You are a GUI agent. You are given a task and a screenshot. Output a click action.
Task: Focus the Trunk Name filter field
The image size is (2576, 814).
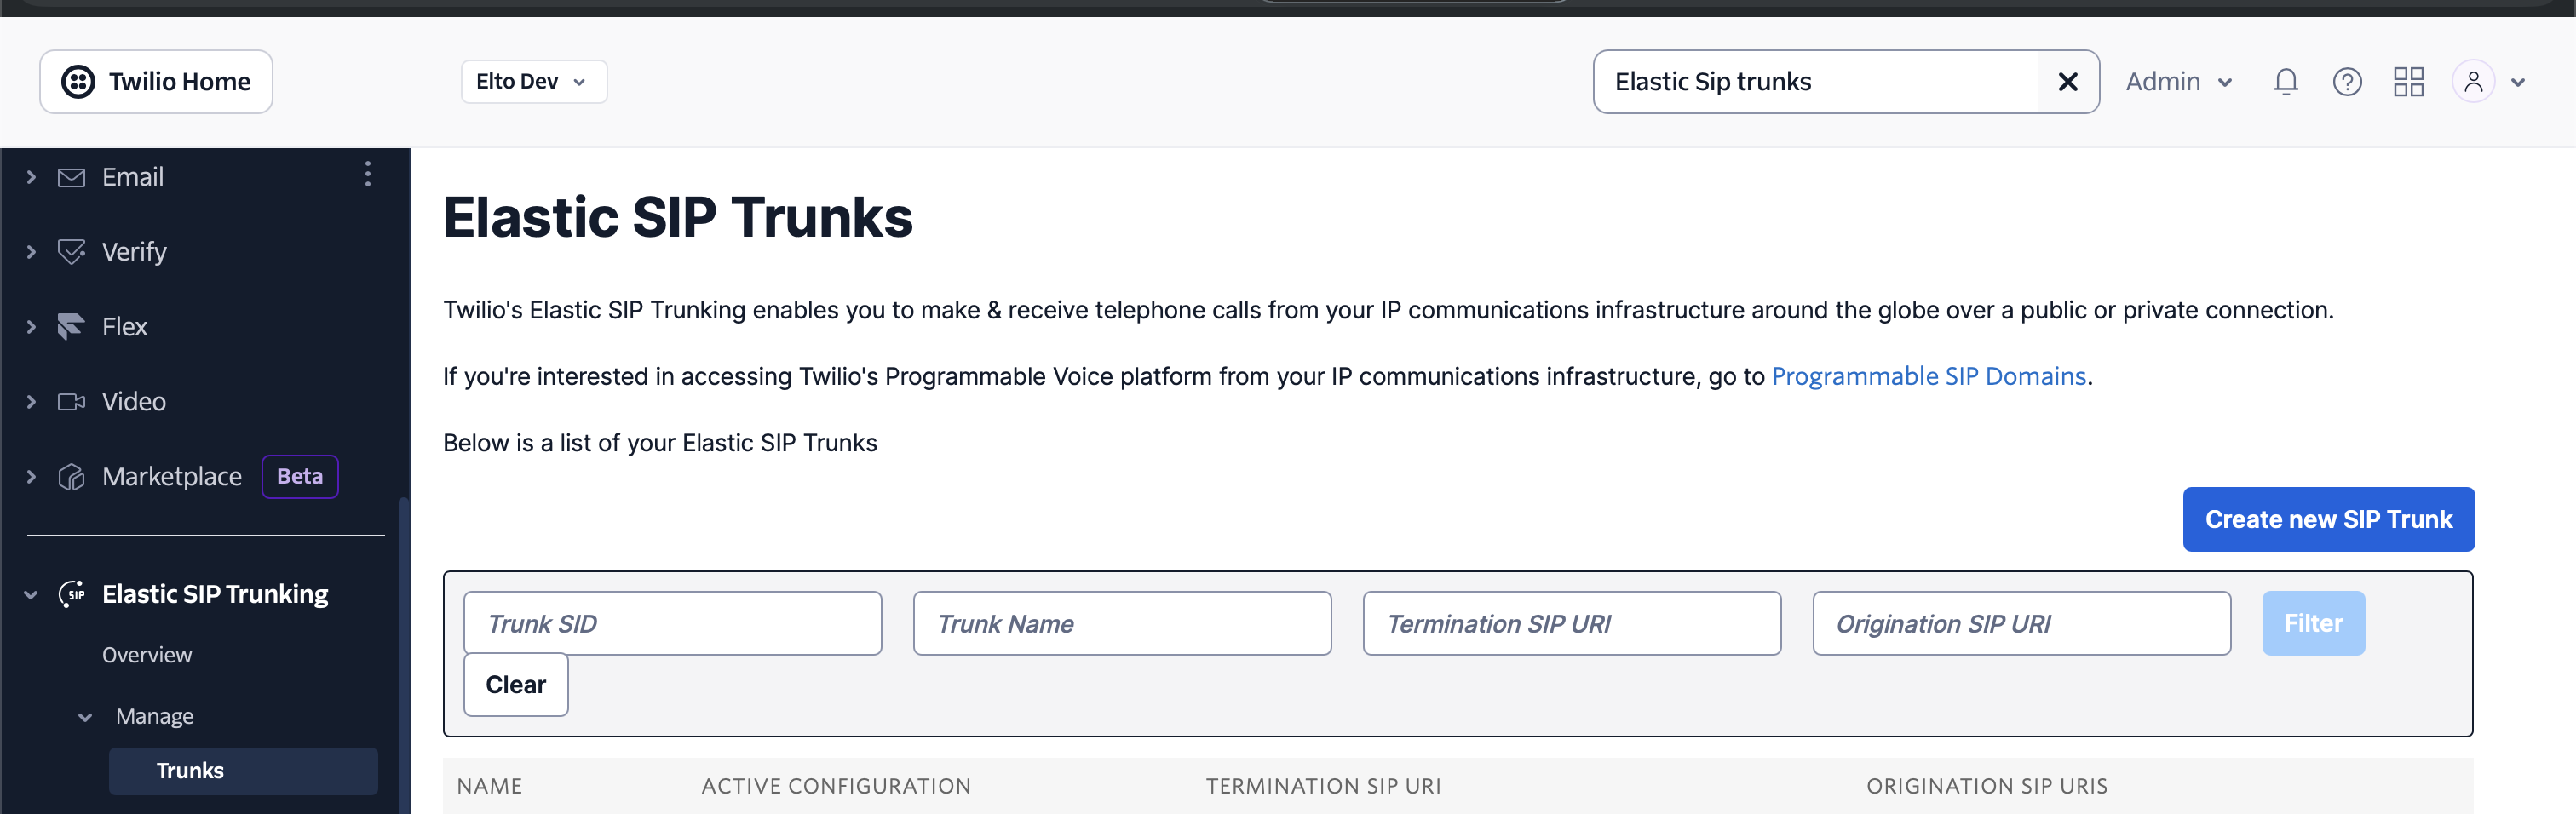[x=1122, y=624]
